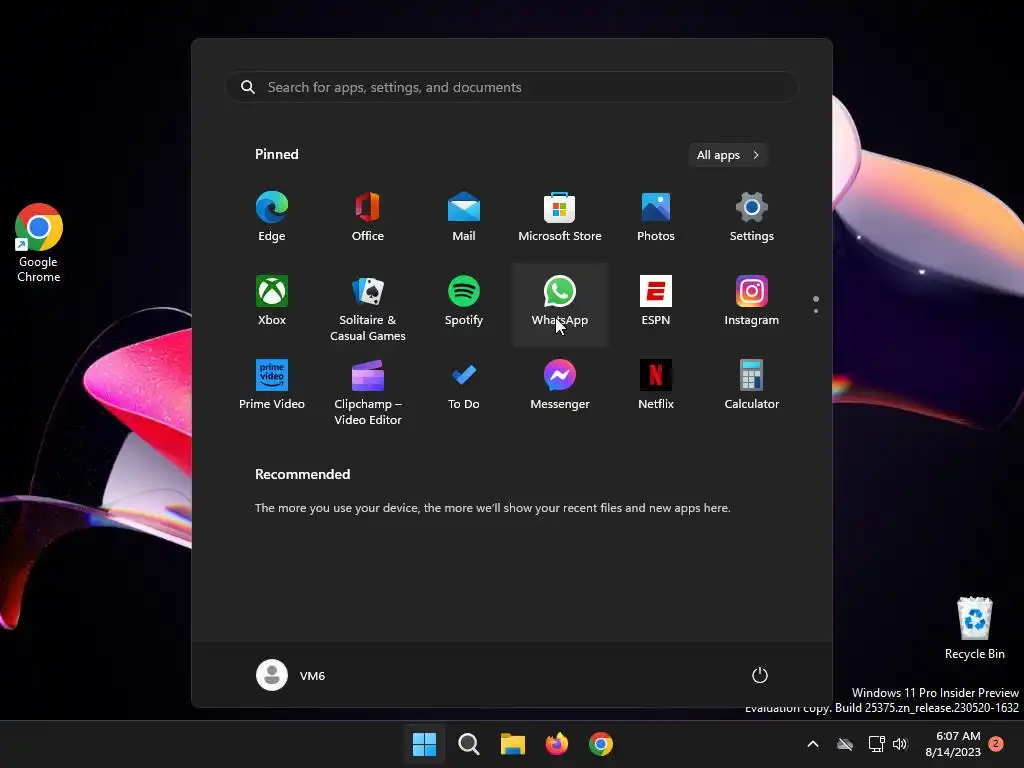Open Microsoft Store
Viewport: 1024px width, 768px height.
tap(560, 217)
